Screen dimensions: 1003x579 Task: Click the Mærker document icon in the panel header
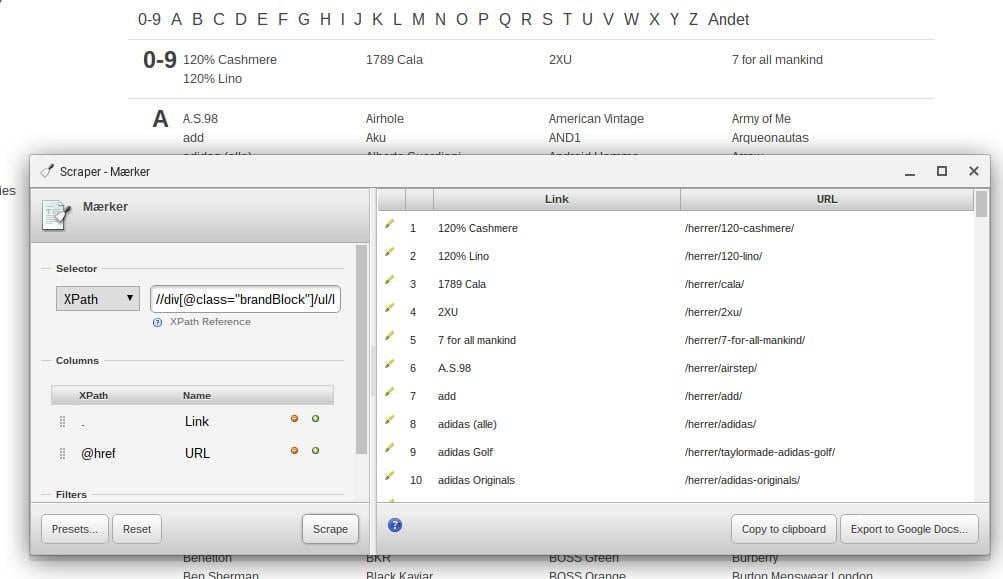[x=56, y=214]
